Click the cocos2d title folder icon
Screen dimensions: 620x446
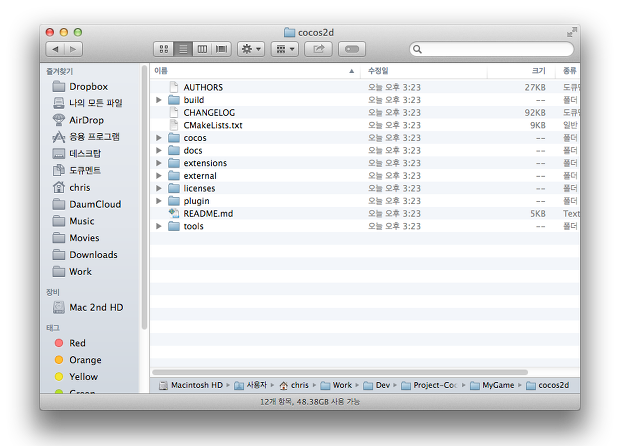pos(289,32)
